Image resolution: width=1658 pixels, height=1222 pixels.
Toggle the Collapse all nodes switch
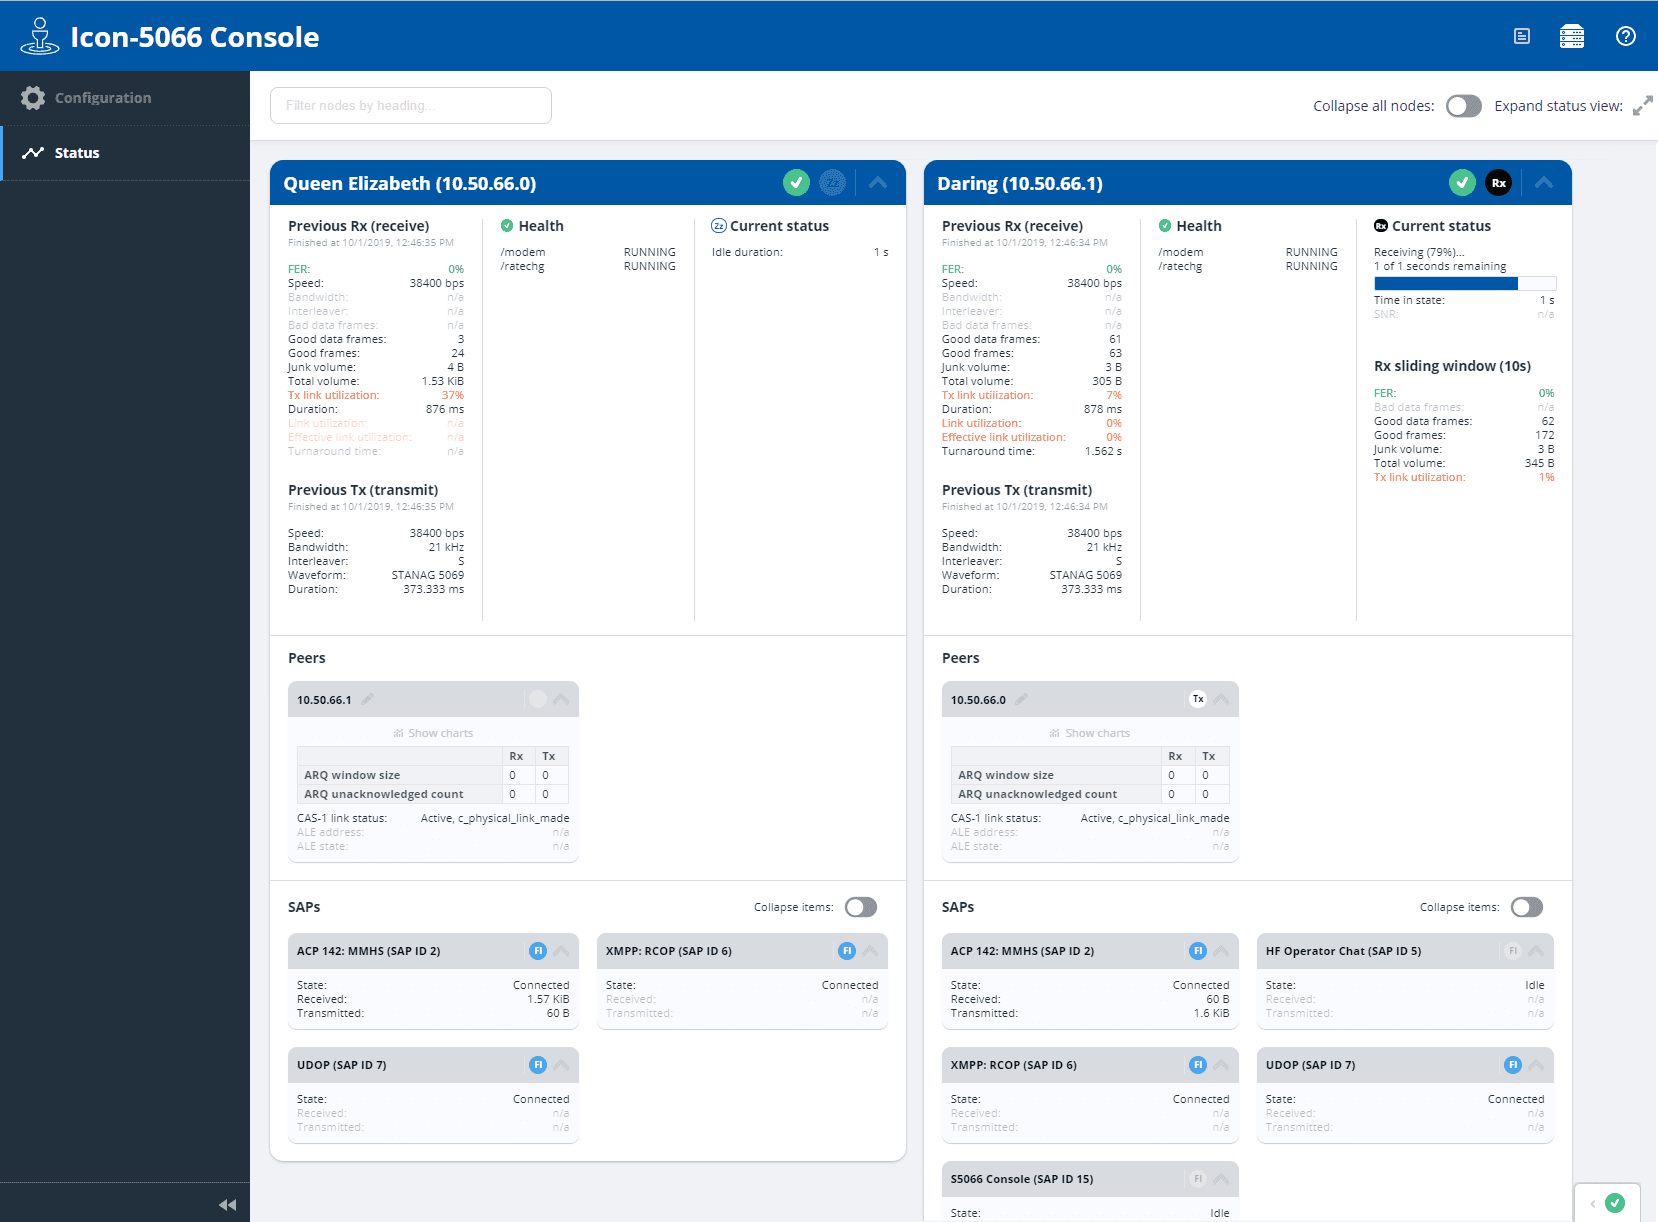1463,106
